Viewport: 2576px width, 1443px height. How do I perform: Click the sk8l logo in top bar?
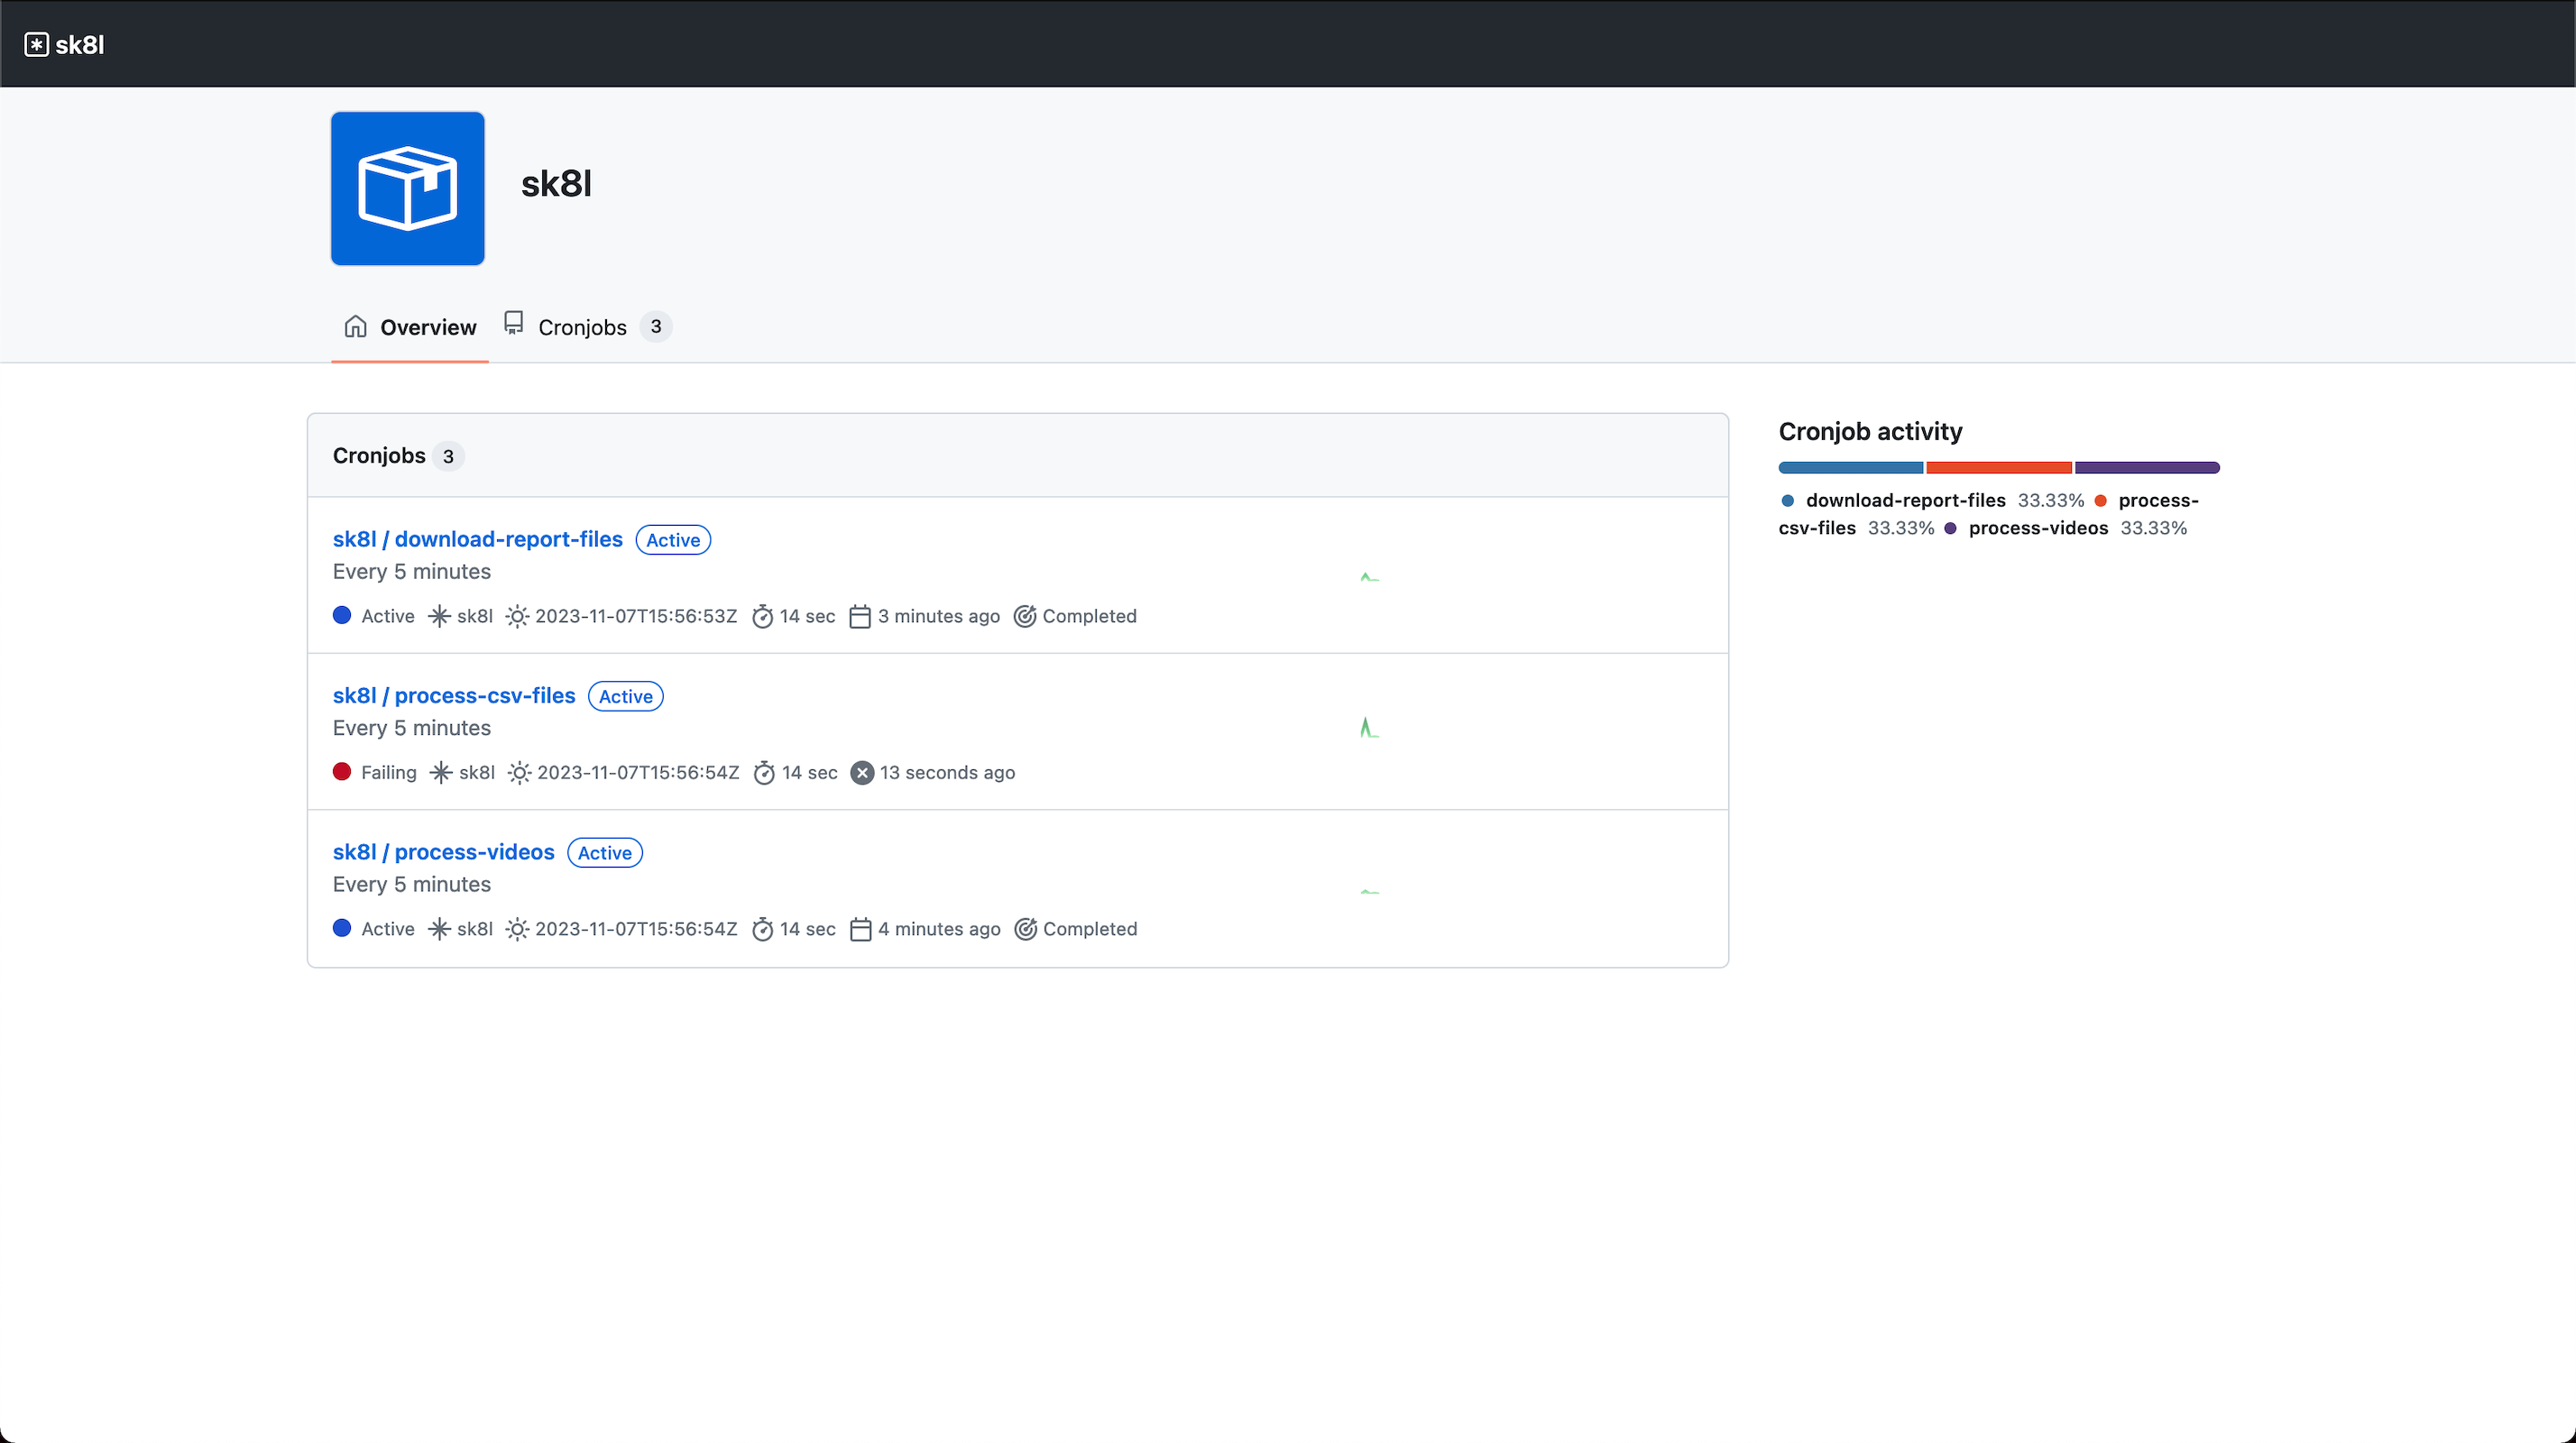pyautogui.click(x=64, y=44)
